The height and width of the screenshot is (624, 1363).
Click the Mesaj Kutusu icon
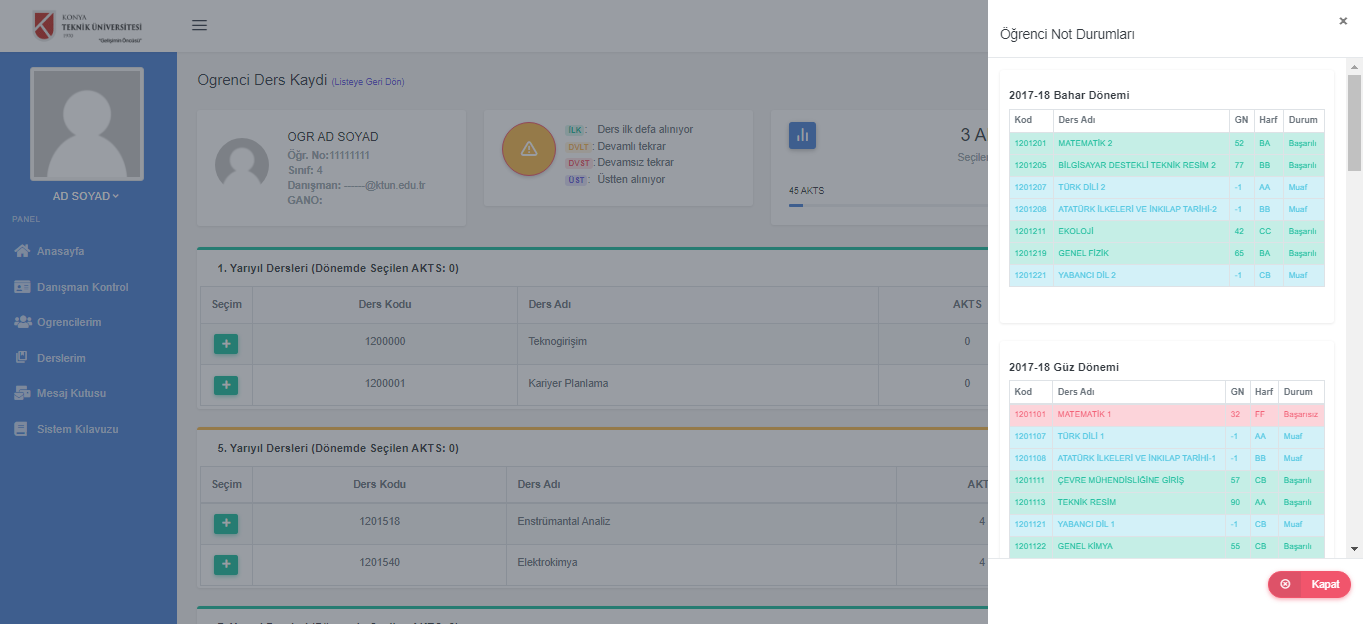coord(22,393)
